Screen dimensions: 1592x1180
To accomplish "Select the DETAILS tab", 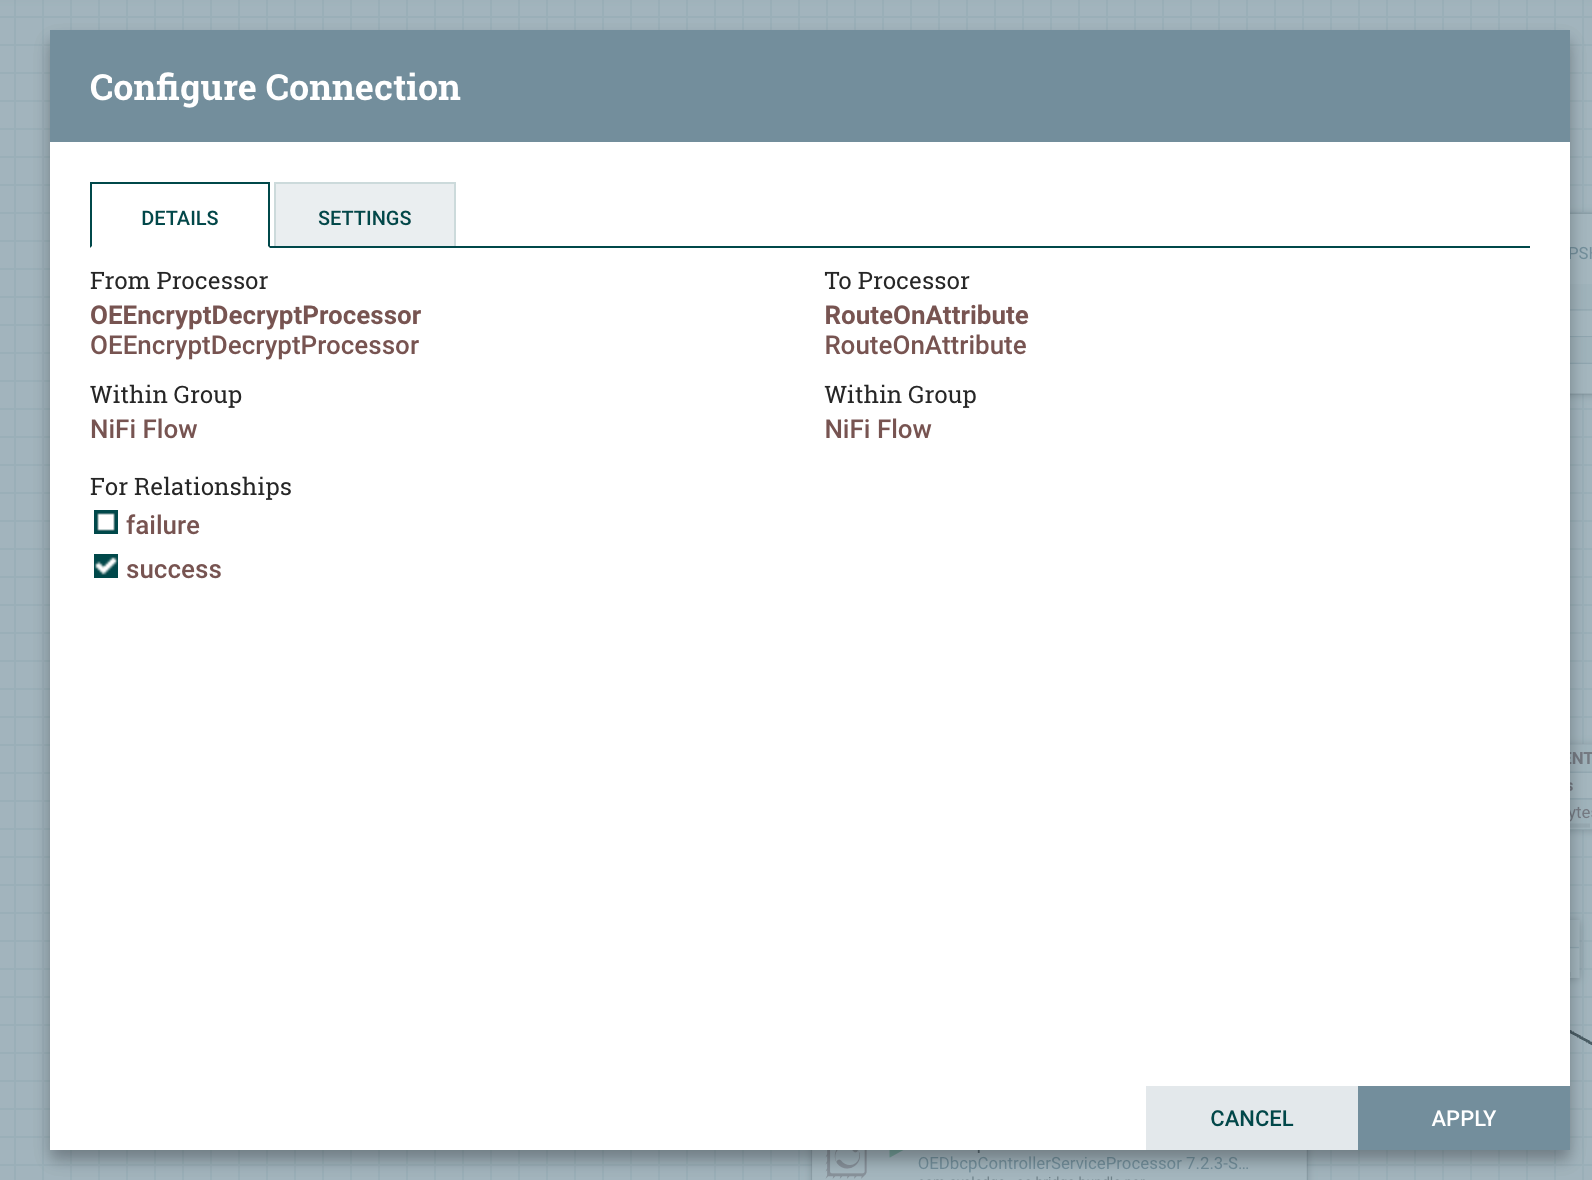I will pyautogui.click(x=180, y=217).
